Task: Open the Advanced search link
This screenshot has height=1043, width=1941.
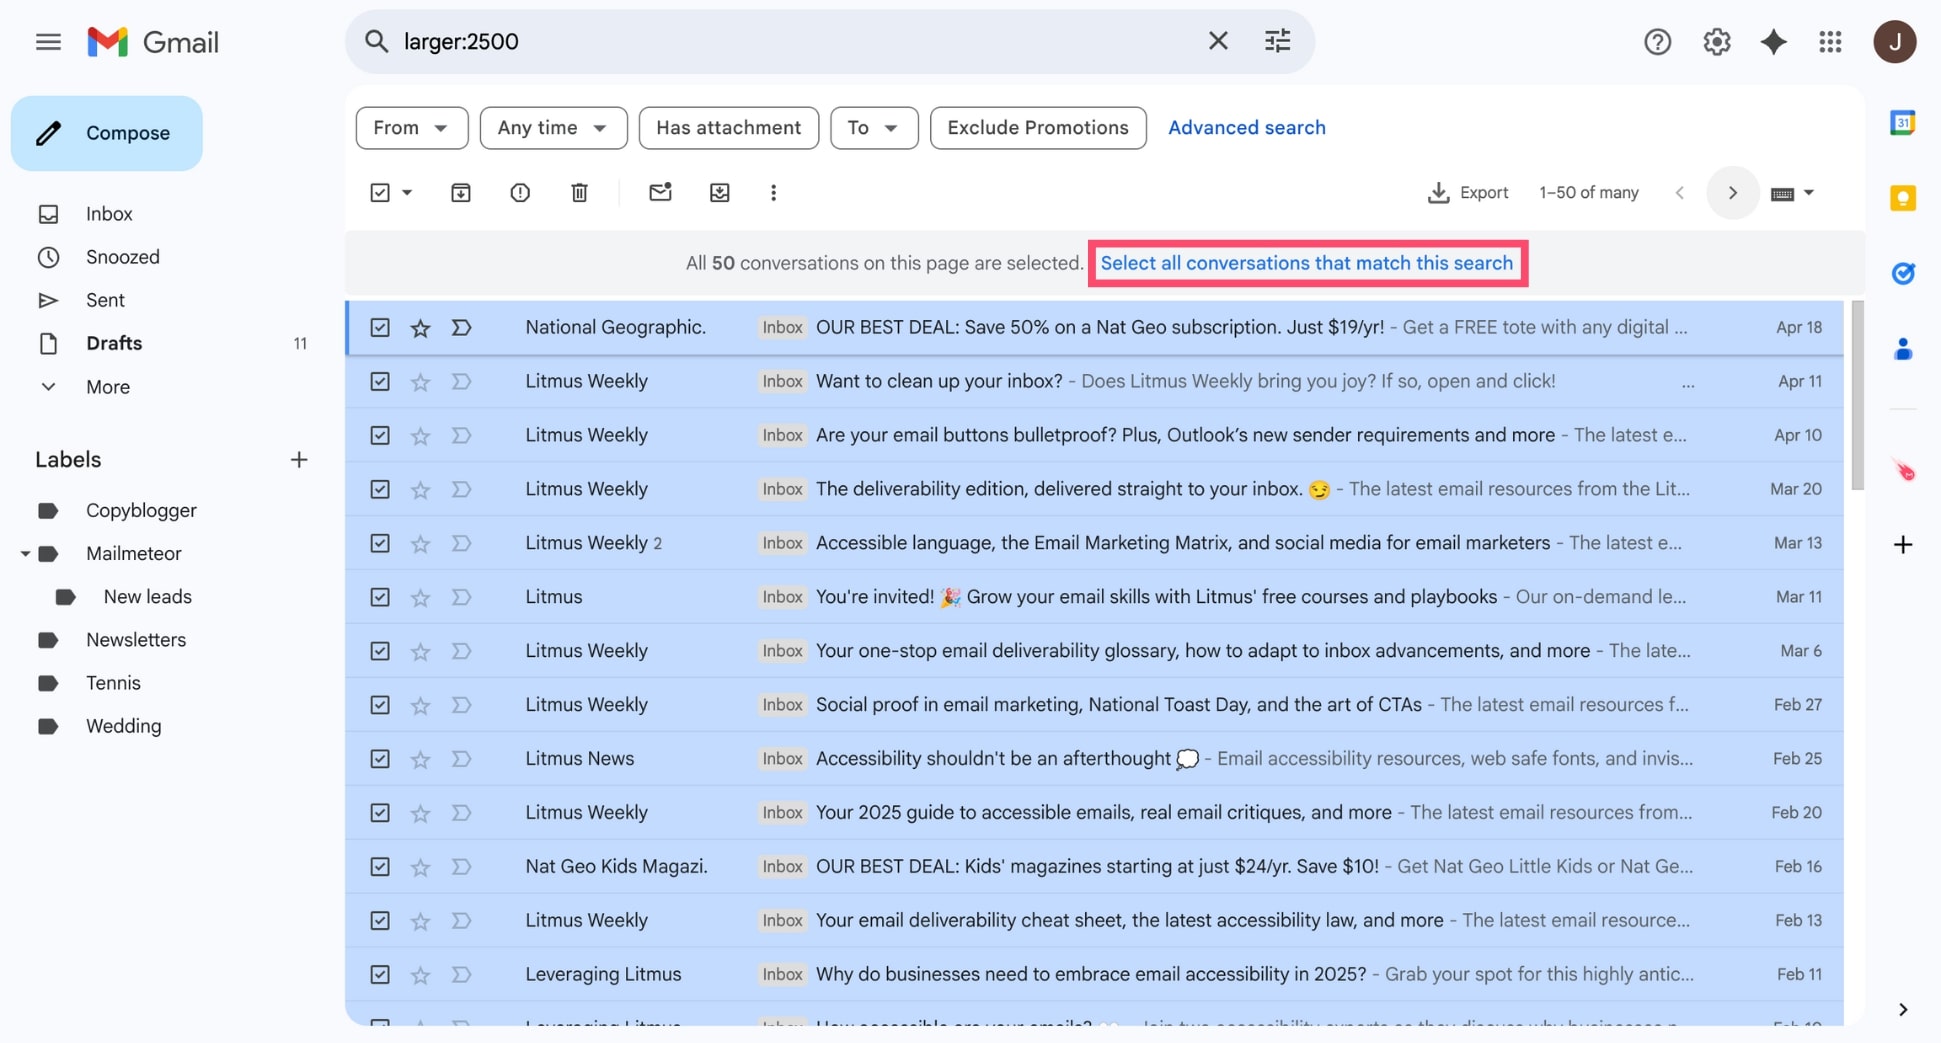Action: coord(1246,128)
